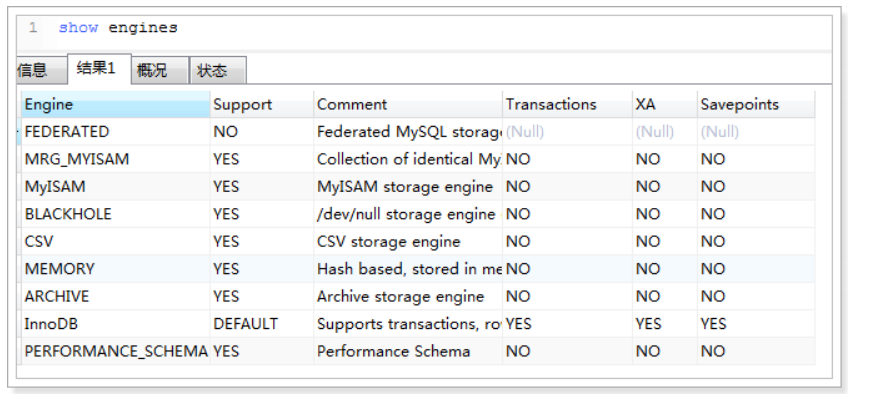Click the NO Transactions cell for CSV
Viewport: 874px width, 400px height.
[567, 241]
